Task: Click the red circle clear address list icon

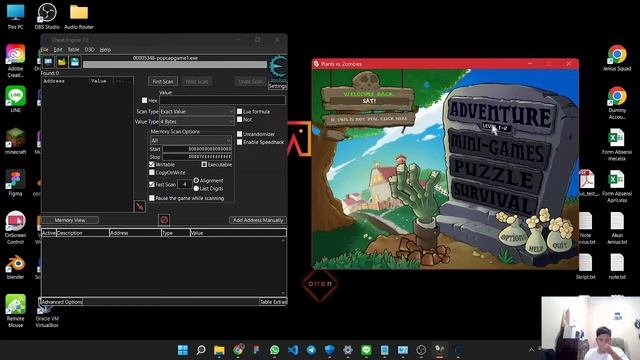Action: [164, 220]
